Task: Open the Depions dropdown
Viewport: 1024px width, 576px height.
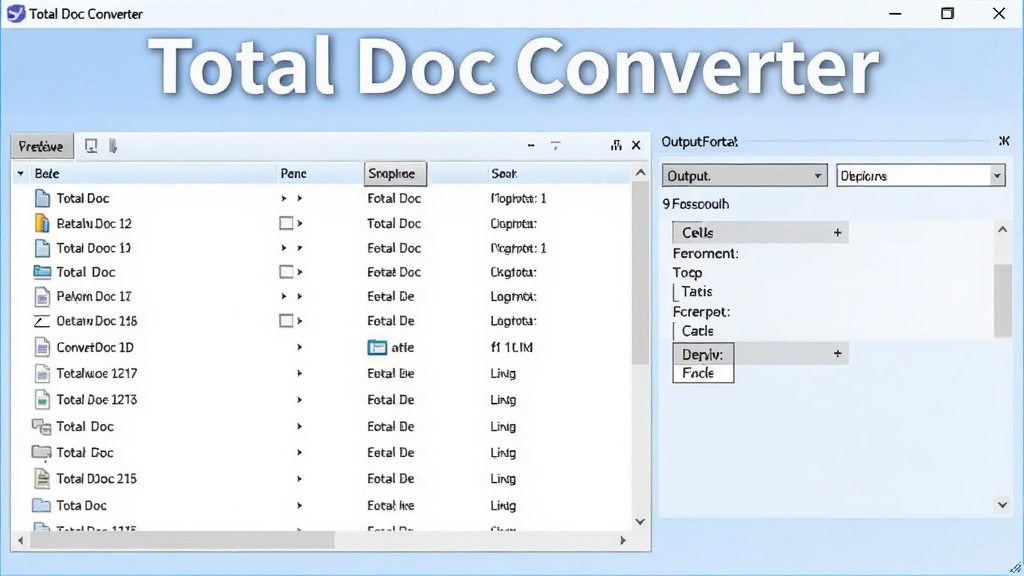Action: tap(920, 176)
